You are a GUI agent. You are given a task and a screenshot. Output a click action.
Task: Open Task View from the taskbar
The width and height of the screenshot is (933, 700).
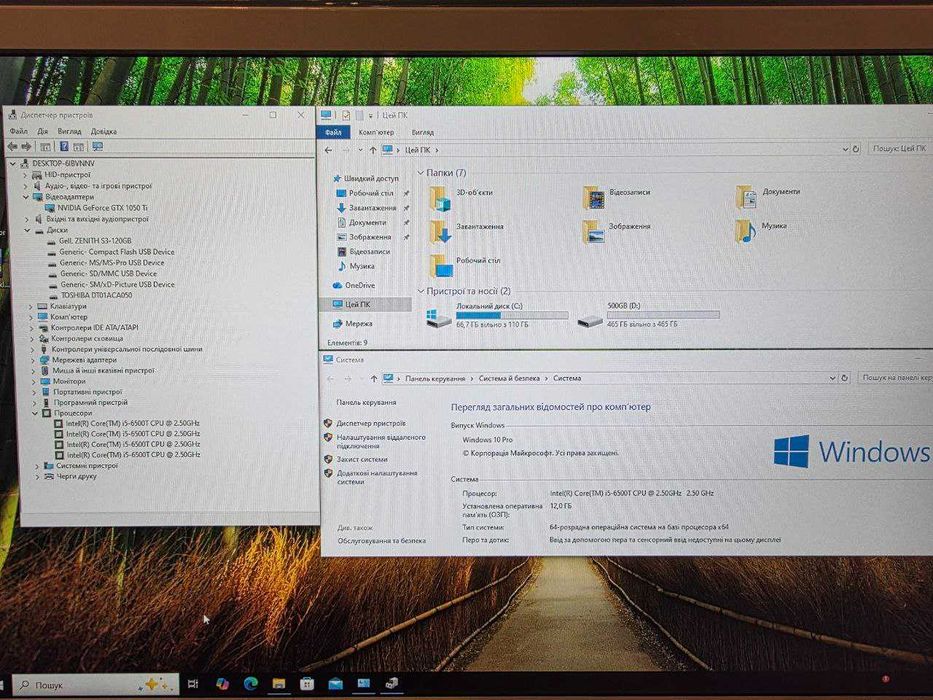coord(193,685)
